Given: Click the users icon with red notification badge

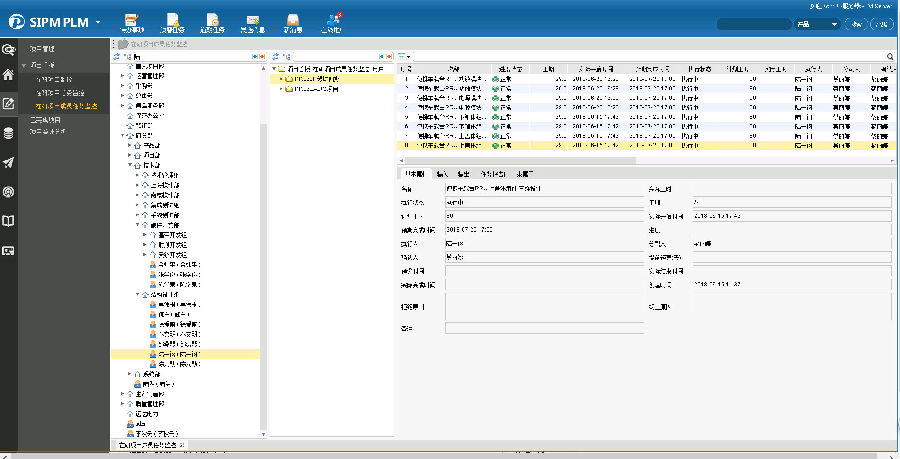Looking at the screenshot, I should point(335,19).
